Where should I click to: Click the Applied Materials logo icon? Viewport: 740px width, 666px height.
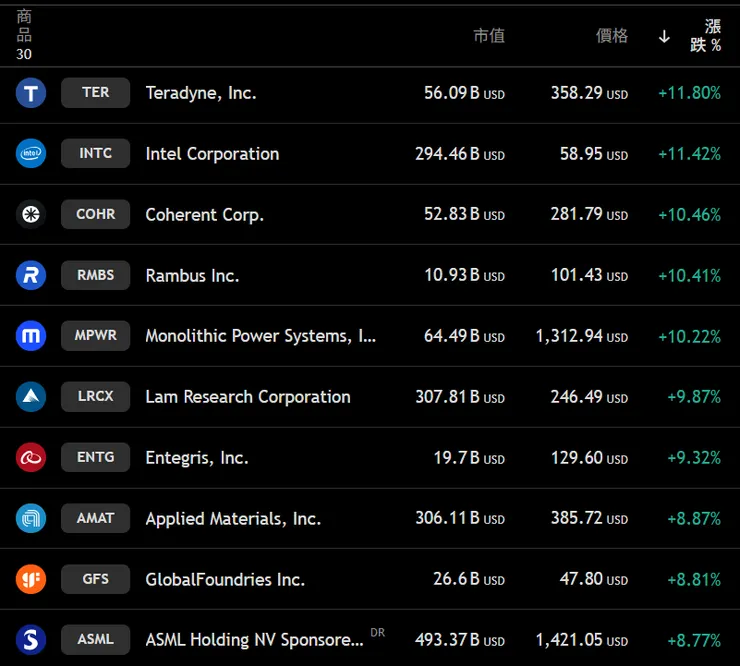tap(31, 518)
